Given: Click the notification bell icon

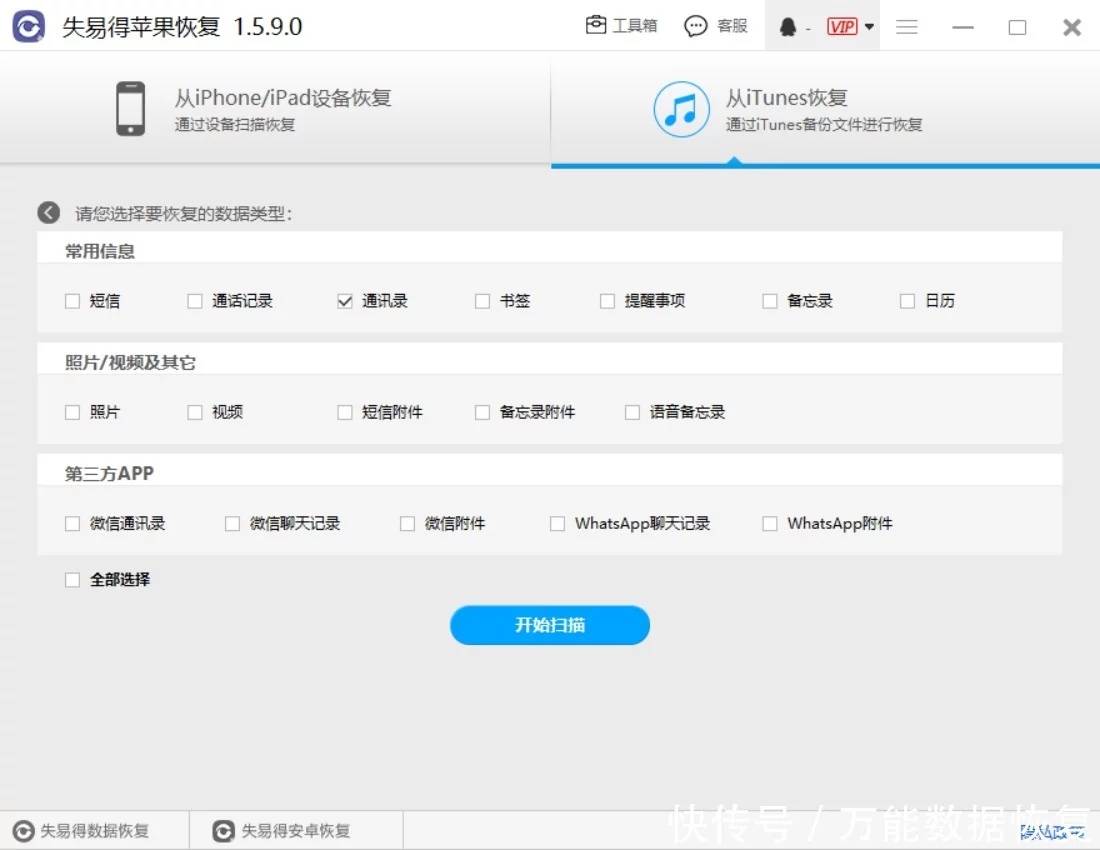Looking at the screenshot, I should (x=786, y=25).
